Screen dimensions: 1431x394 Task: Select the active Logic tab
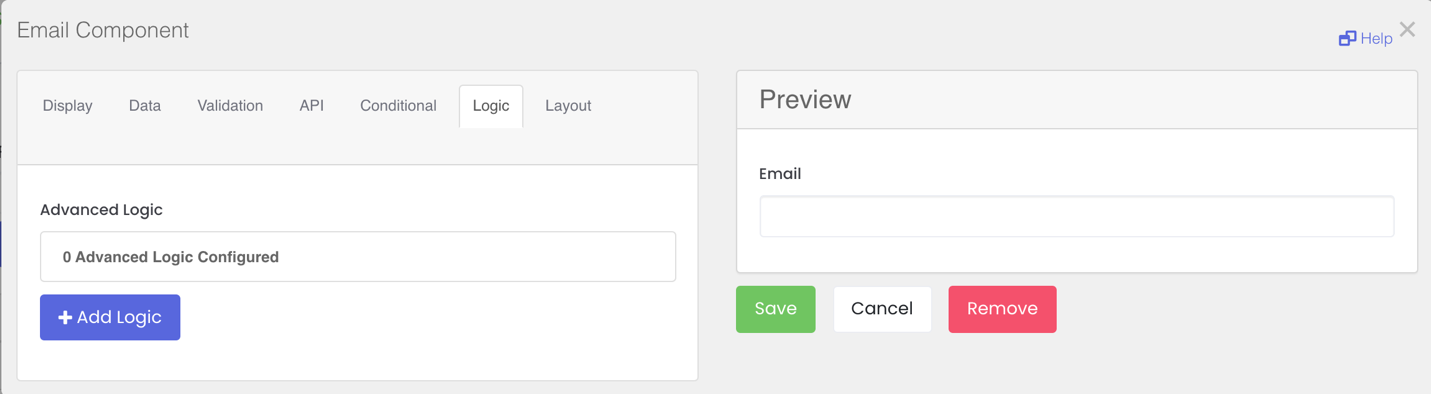[x=491, y=106]
